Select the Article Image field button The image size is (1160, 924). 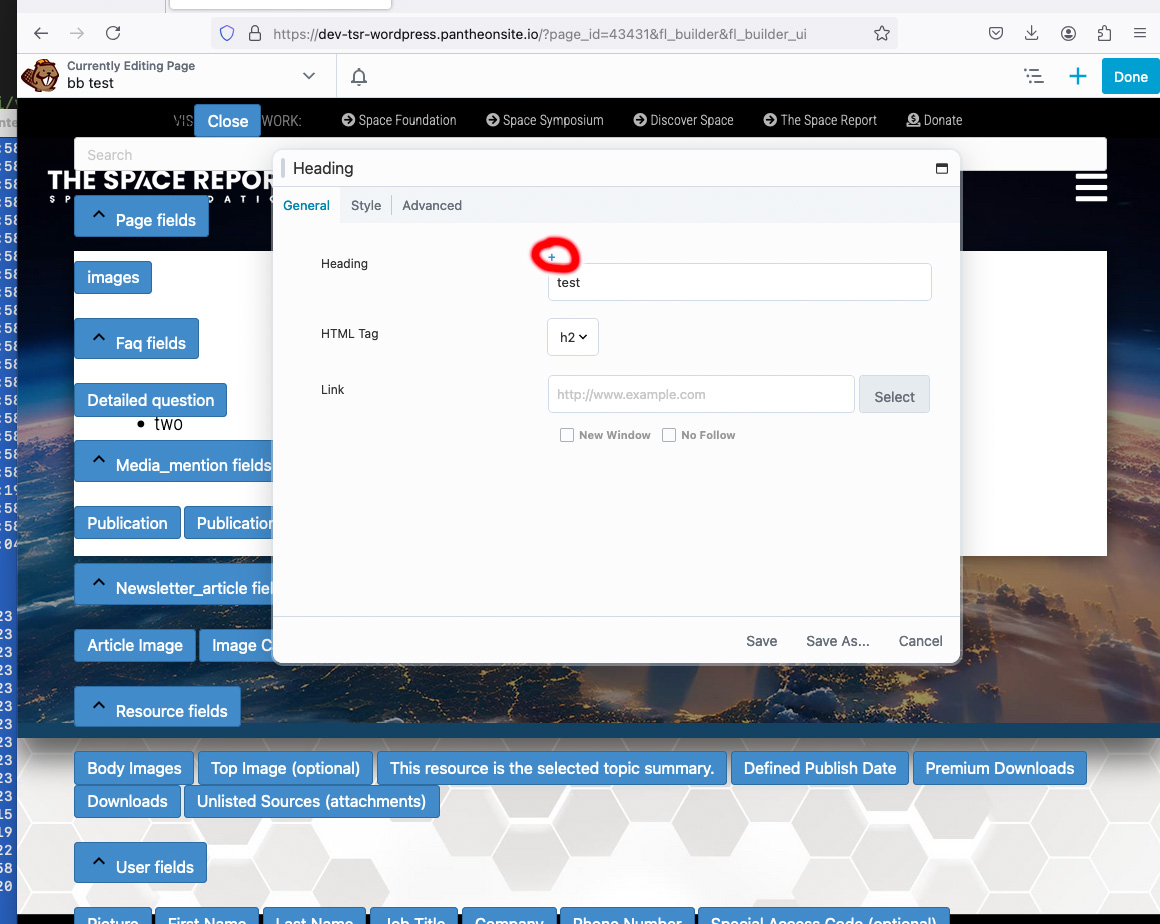[135, 645]
